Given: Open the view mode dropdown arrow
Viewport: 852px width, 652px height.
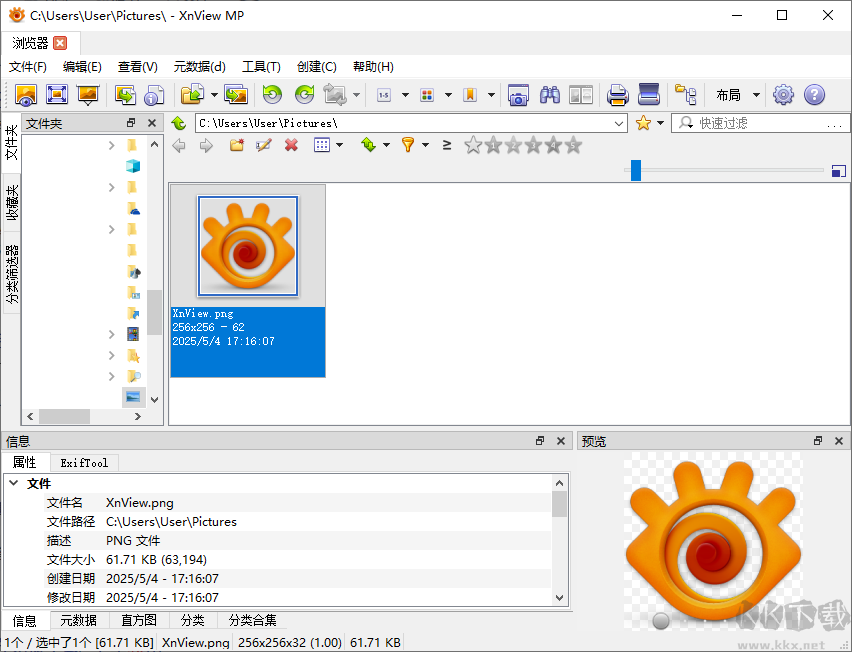Looking at the screenshot, I should point(340,145).
